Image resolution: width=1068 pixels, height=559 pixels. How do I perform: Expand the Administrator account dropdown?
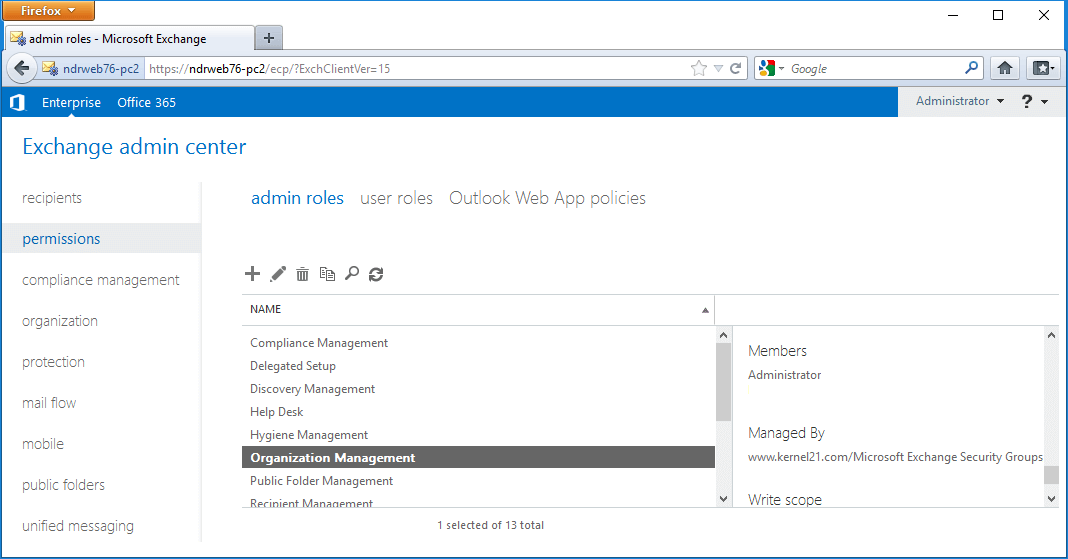click(960, 101)
